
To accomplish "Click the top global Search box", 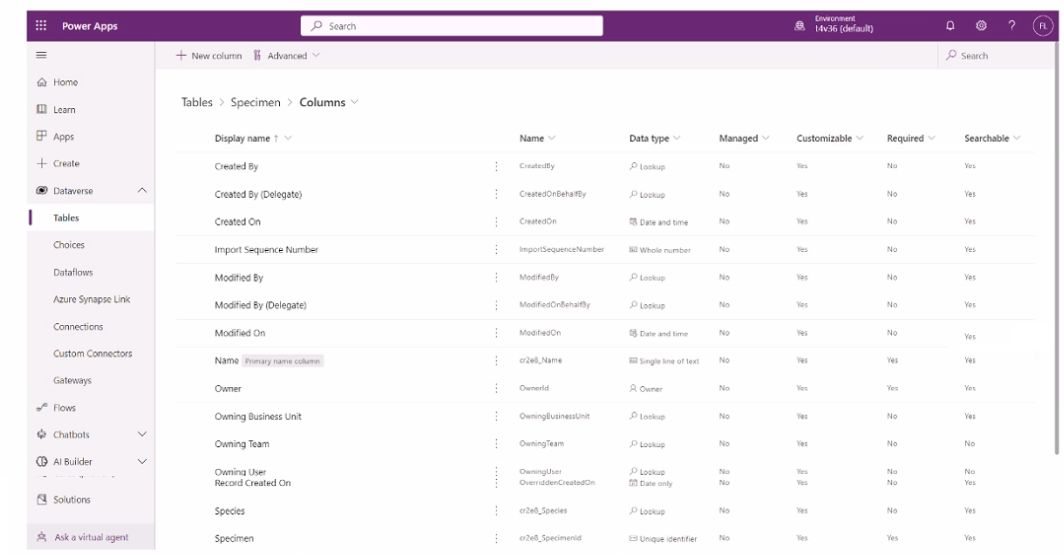I will coord(452,26).
